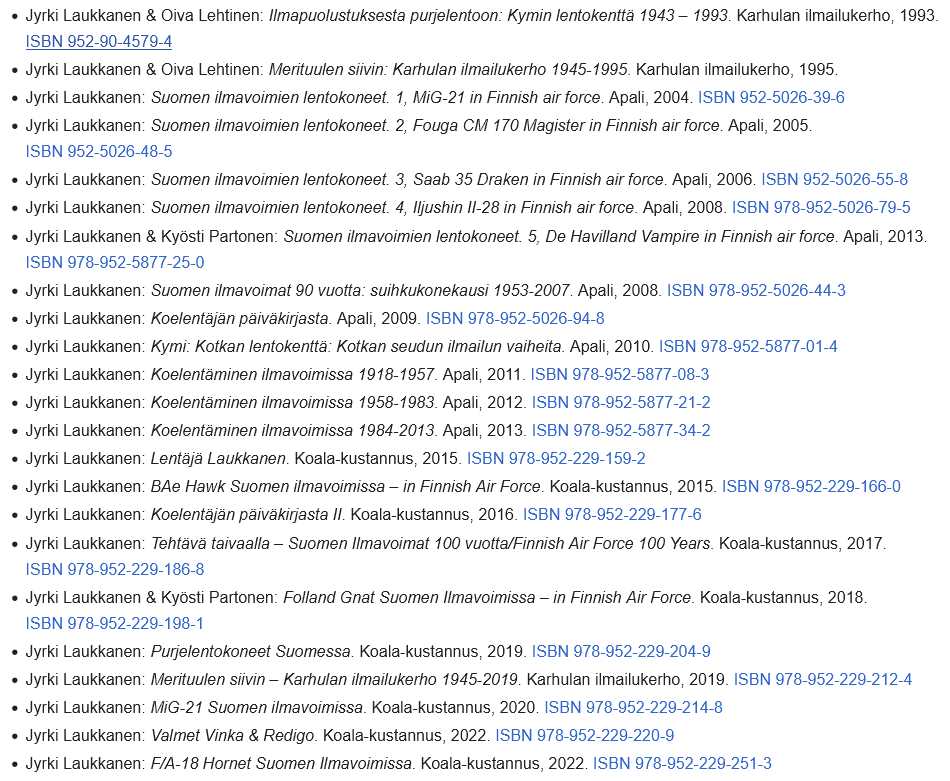Click 'Lentäjä Laukkanen' title
The height and width of the screenshot is (781, 950).
219,458
